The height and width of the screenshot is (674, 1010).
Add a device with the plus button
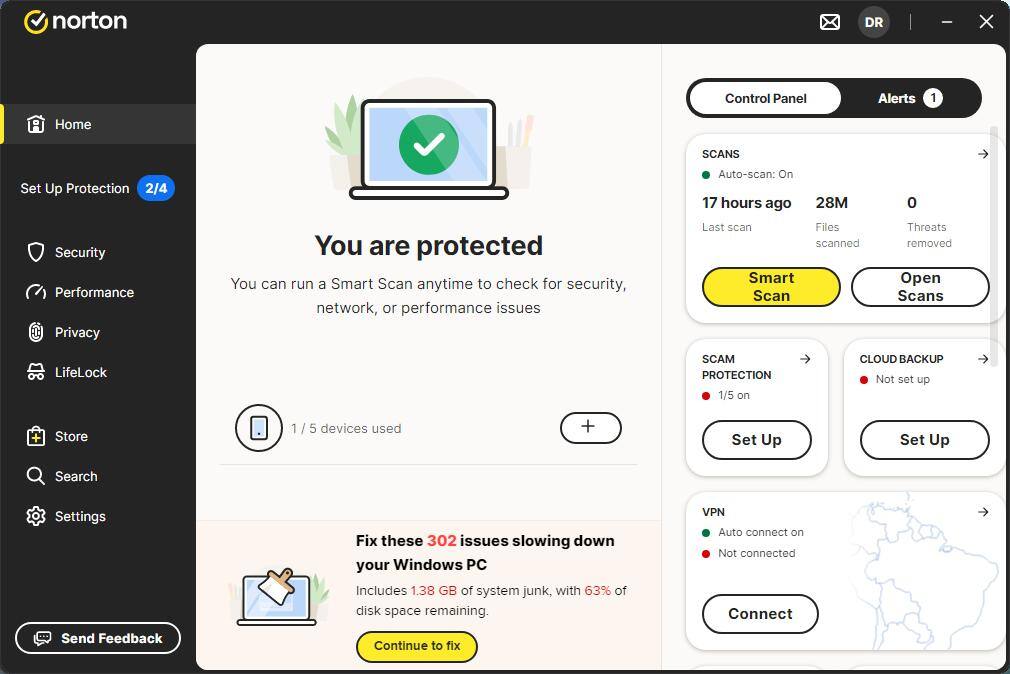(x=591, y=428)
